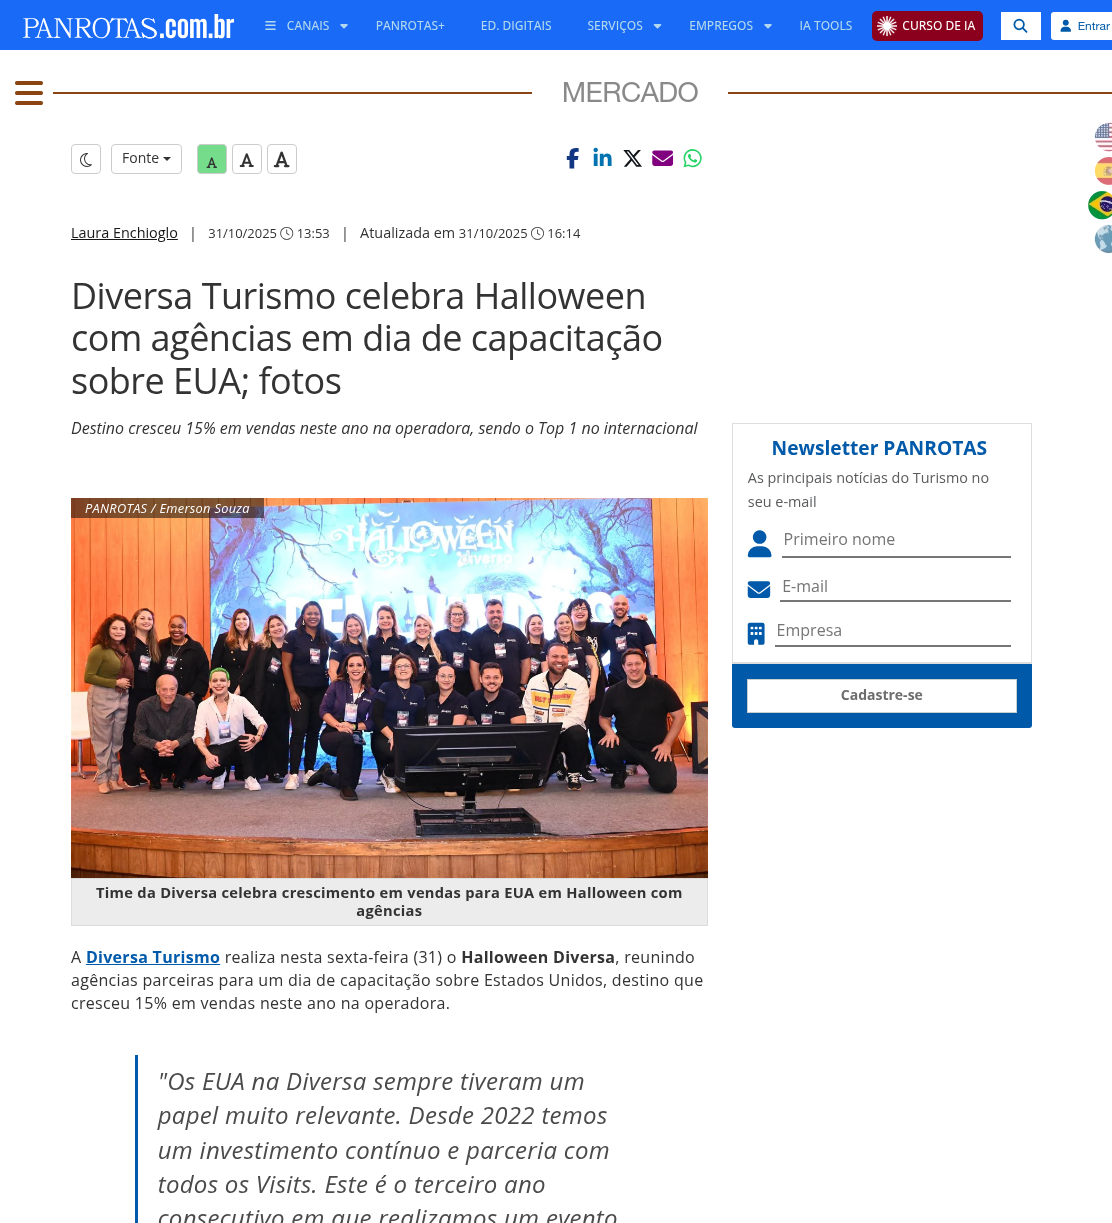Switch language with the US flag
The width and height of the screenshot is (1112, 1223).
1103,137
